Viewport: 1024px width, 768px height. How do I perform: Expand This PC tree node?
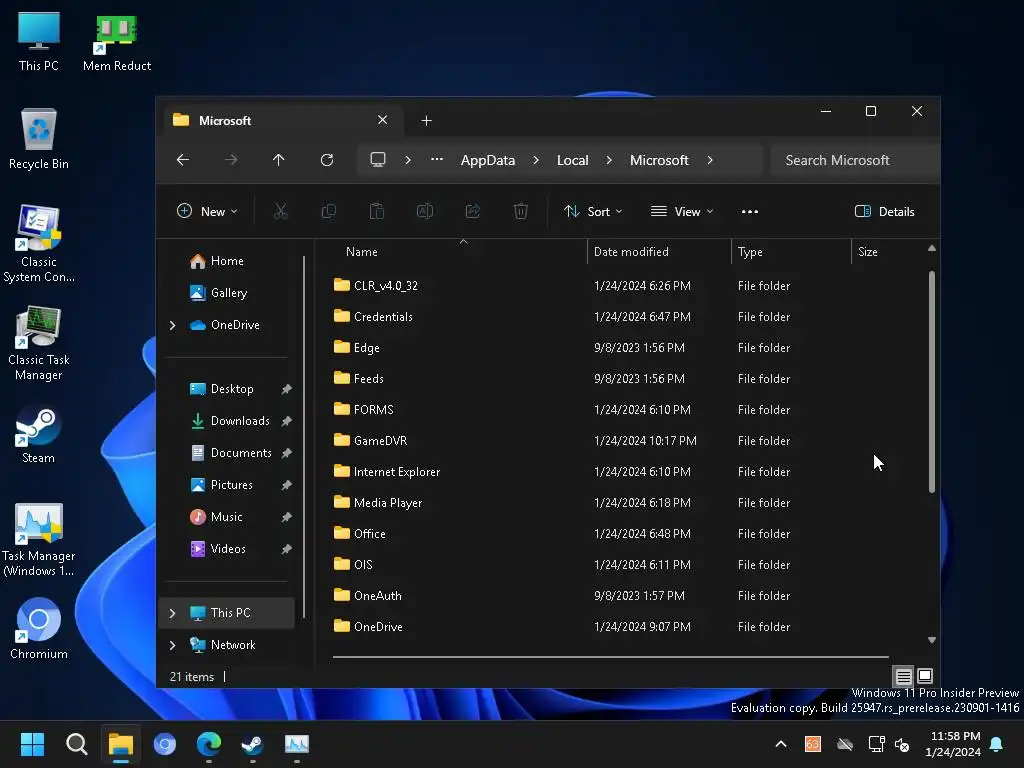[172, 613]
